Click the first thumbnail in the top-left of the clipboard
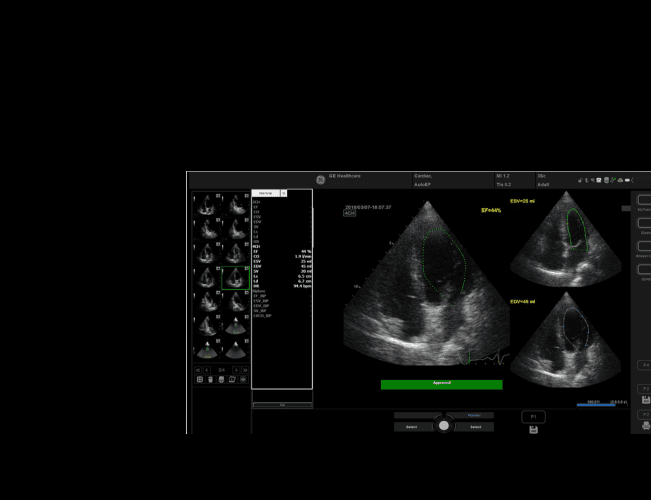The height and width of the screenshot is (500, 651). [x=206, y=205]
